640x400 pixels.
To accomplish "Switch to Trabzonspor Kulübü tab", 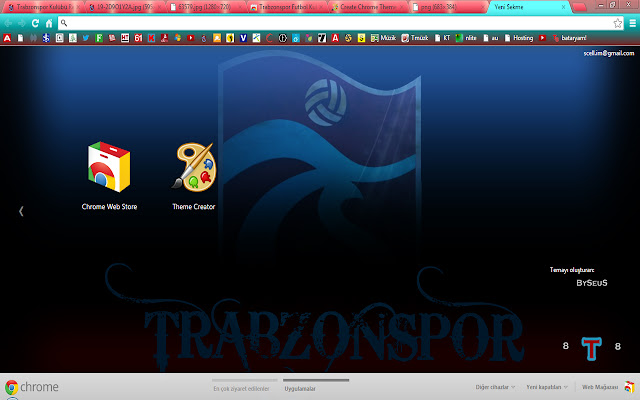I will [x=42, y=7].
